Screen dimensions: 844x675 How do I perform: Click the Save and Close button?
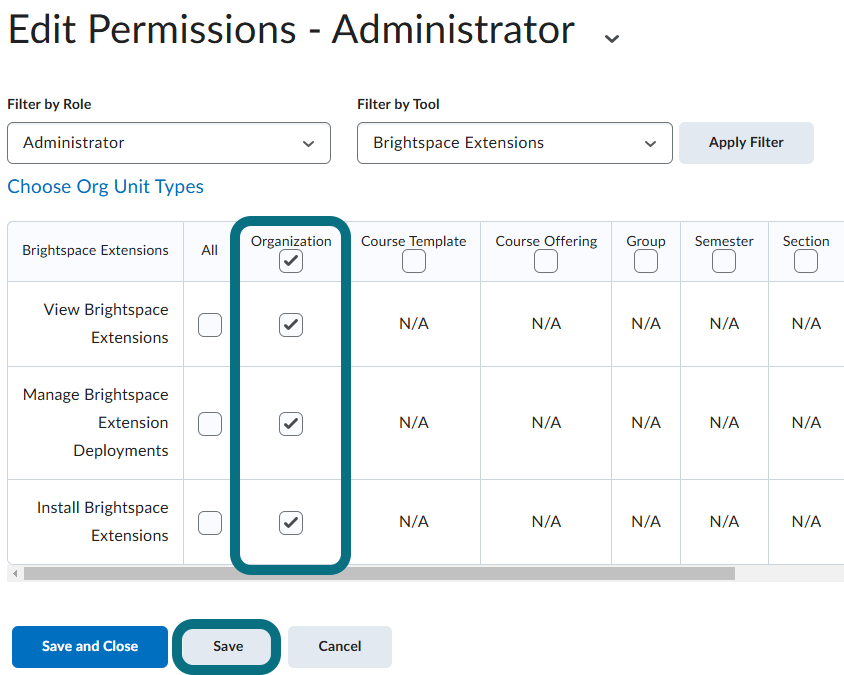pyautogui.click(x=90, y=646)
